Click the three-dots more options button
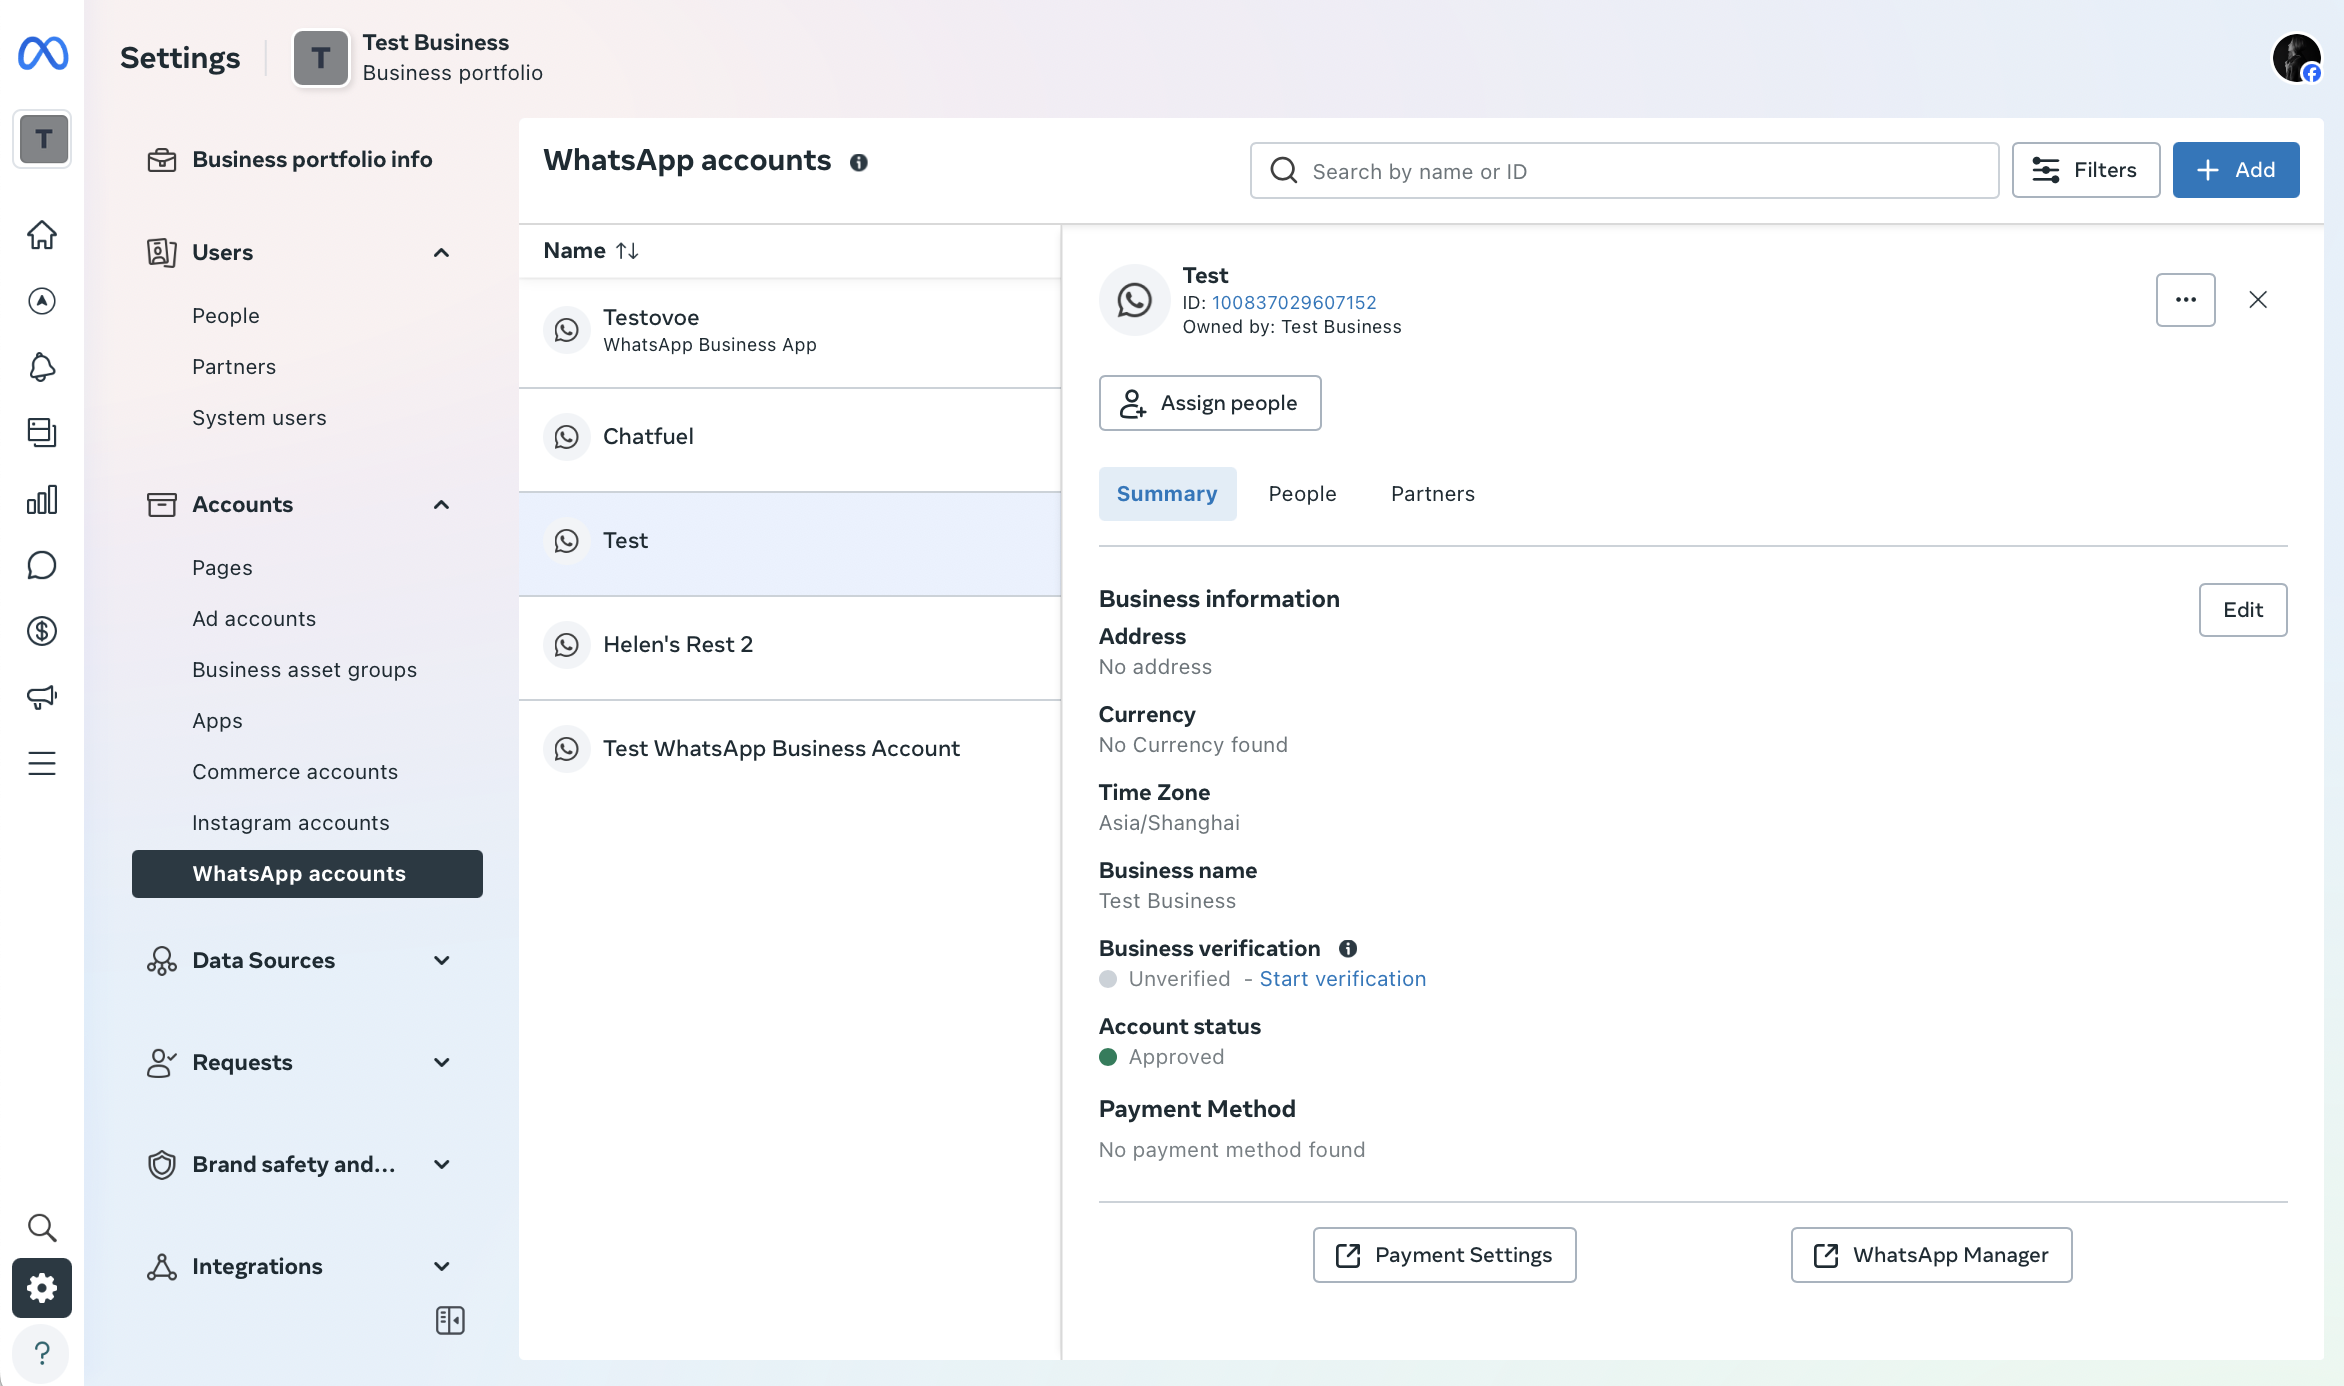 tap(2185, 300)
